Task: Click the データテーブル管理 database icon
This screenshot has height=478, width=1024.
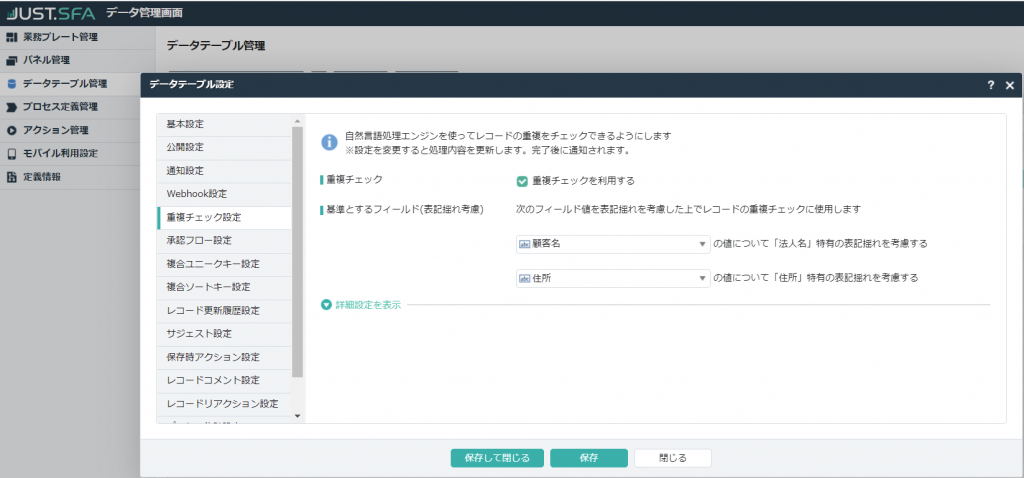Action: [11, 83]
